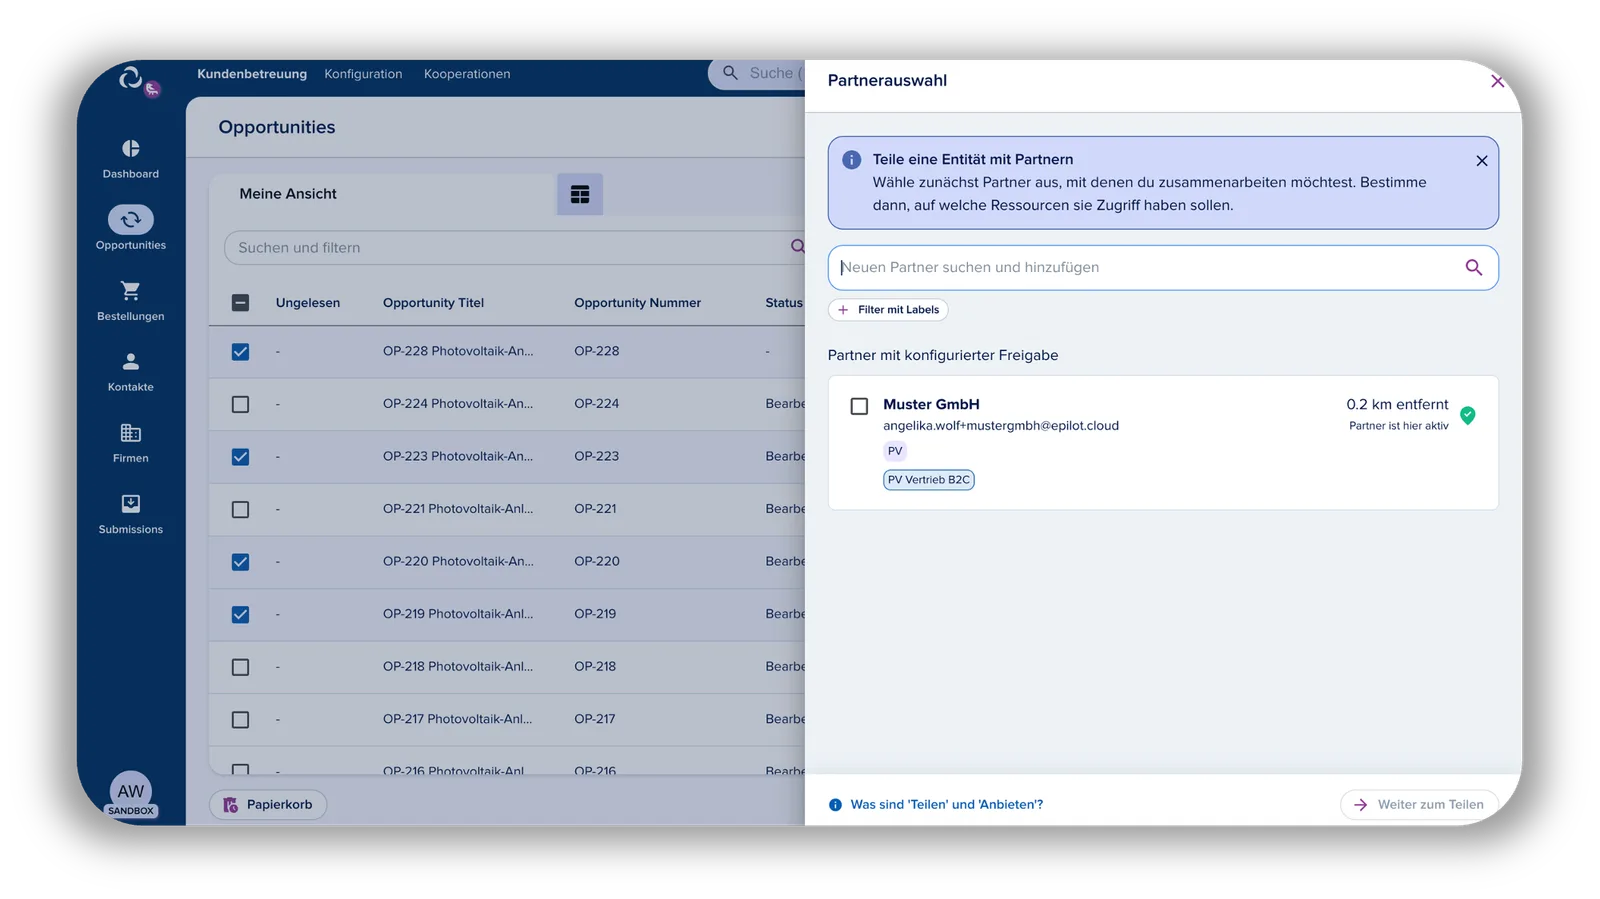Click the PV Vertrieb B2C label chip
The width and height of the screenshot is (1600, 899).
click(x=929, y=480)
